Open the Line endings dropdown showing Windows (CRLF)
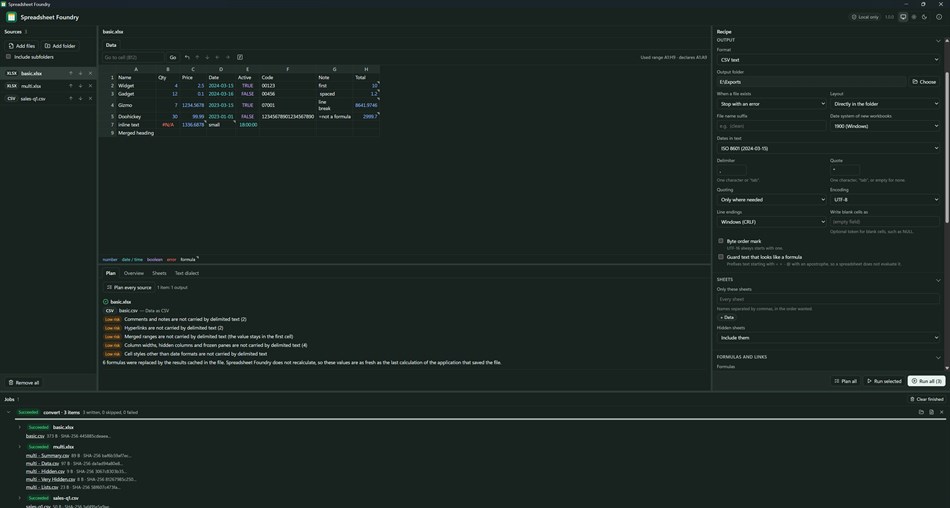This screenshot has height=508, width=950. coord(771,222)
